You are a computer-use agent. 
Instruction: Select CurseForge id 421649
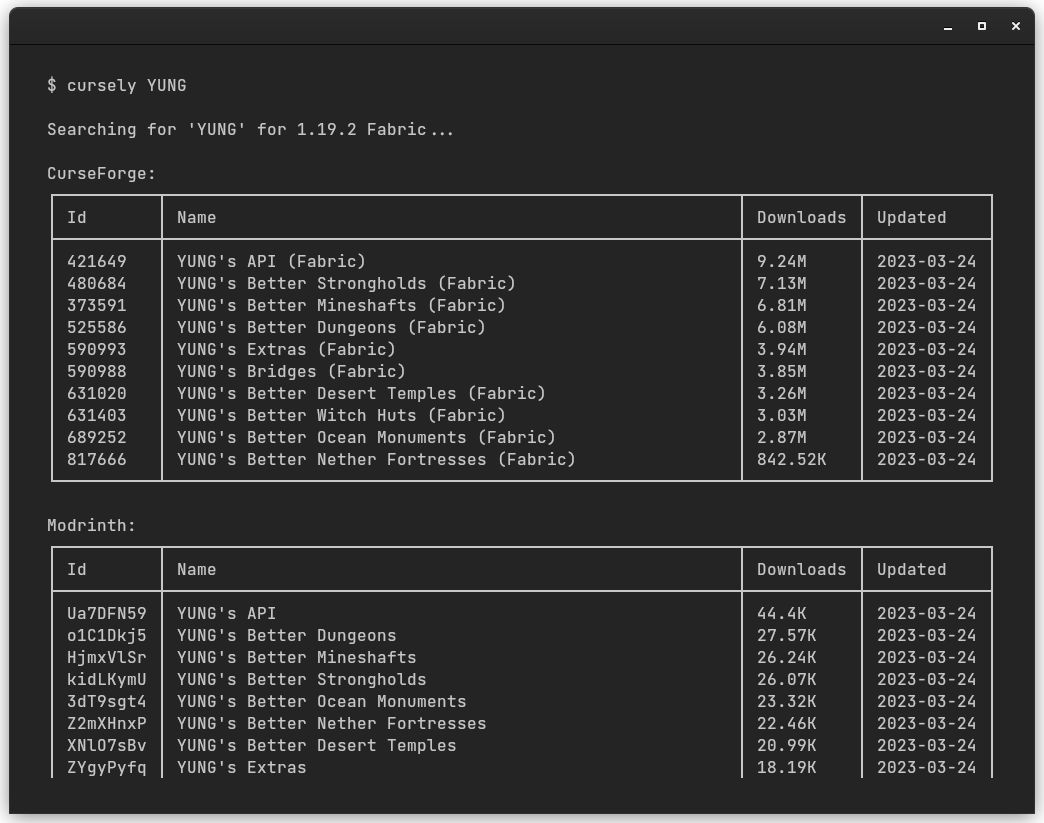click(97, 262)
